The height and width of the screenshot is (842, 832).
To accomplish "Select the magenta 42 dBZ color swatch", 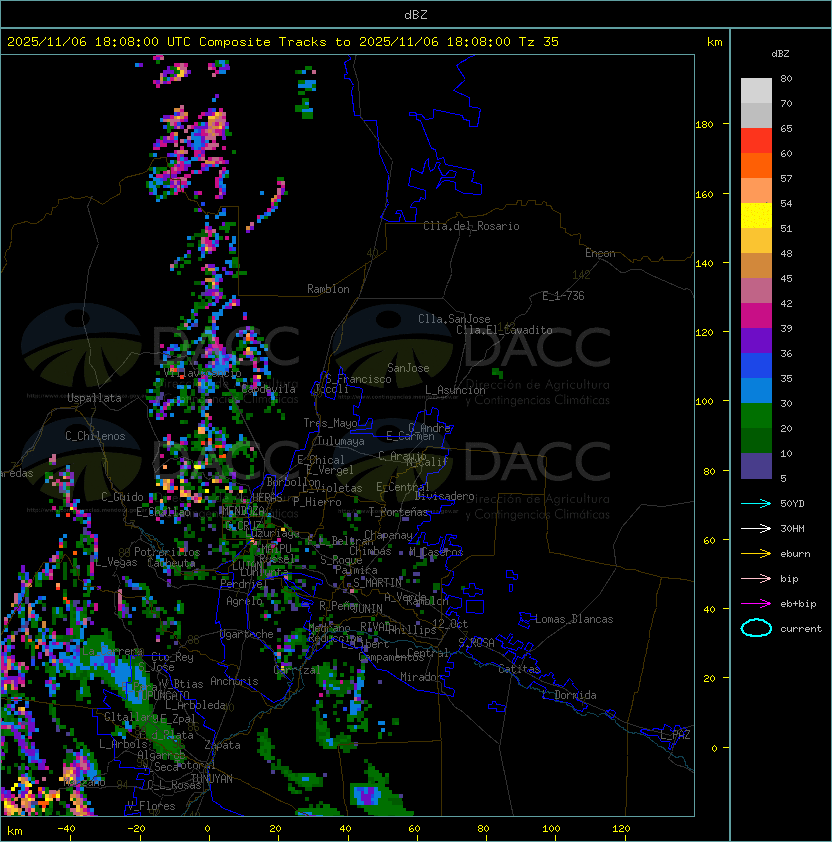I will [x=756, y=316].
